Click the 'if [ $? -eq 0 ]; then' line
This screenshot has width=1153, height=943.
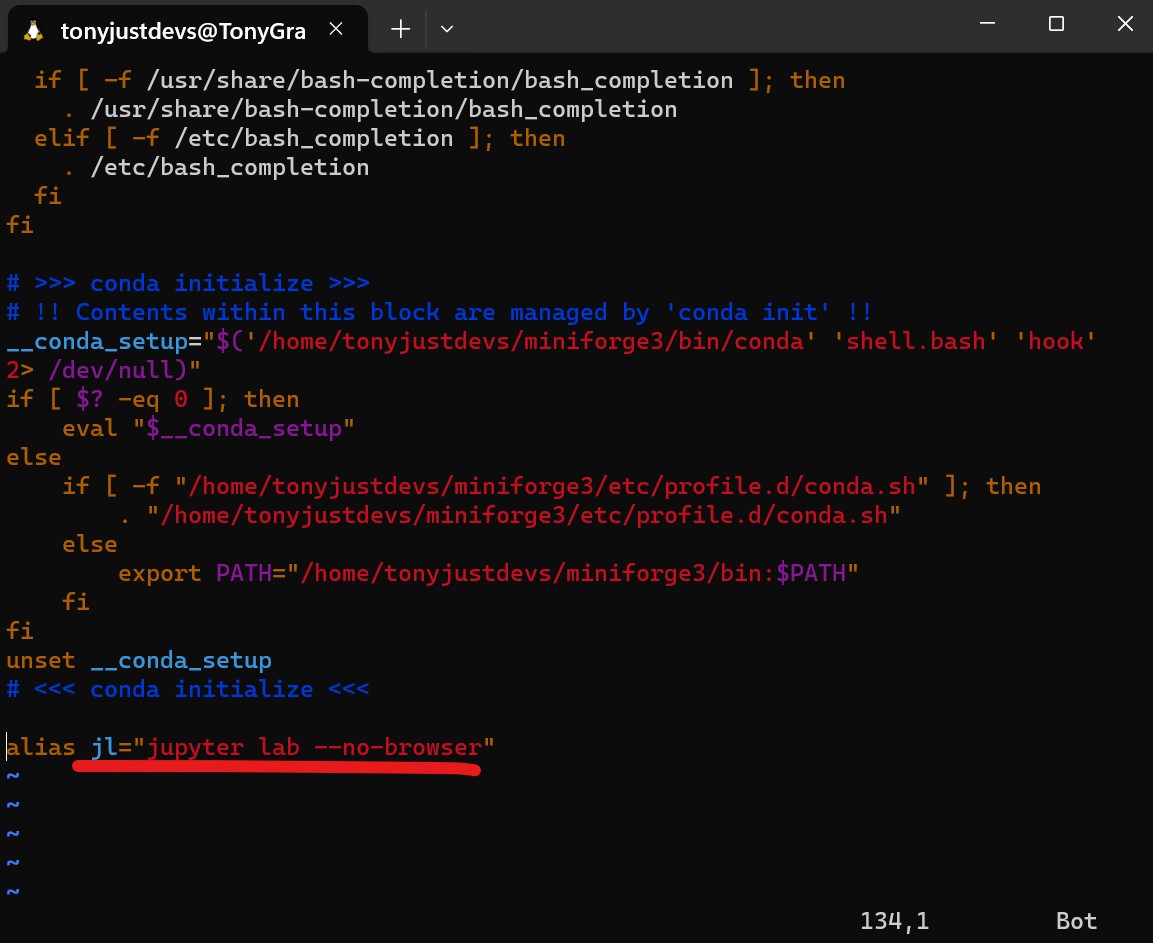coord(152,399)
